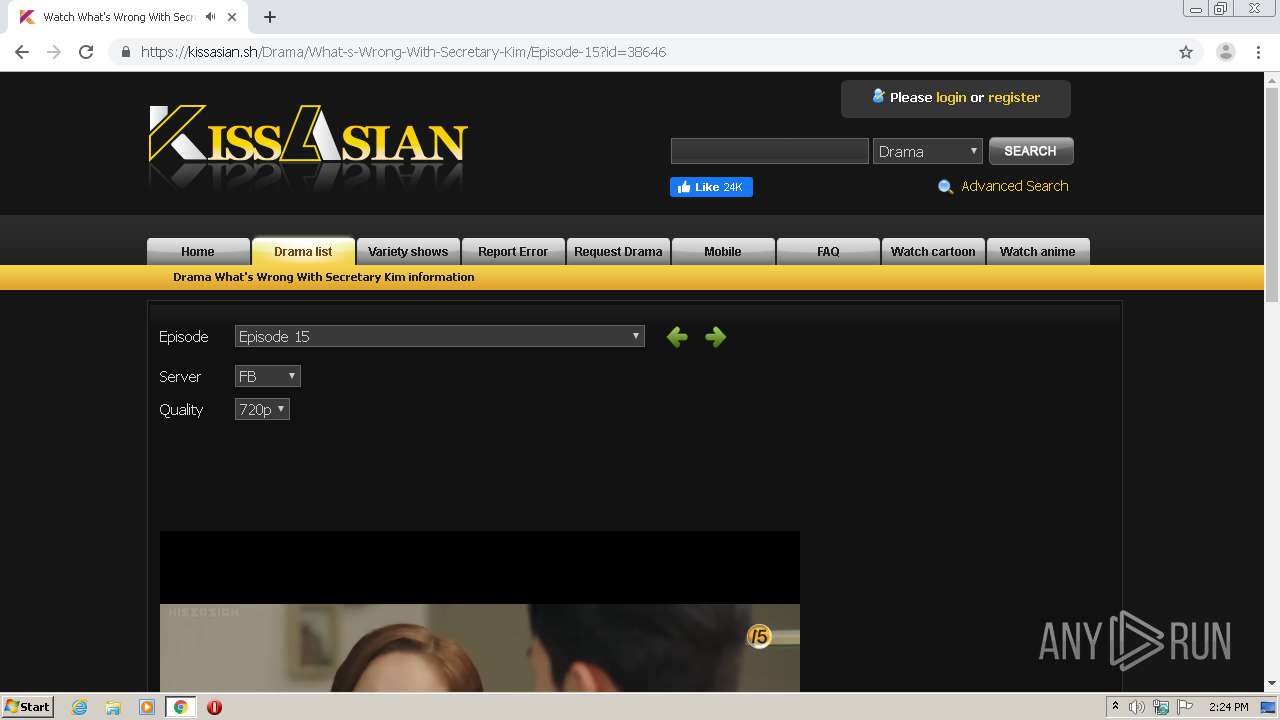View site security lock icon
Image resolution: width=1280 pixels, height=720 pixels.
(126, 52)
